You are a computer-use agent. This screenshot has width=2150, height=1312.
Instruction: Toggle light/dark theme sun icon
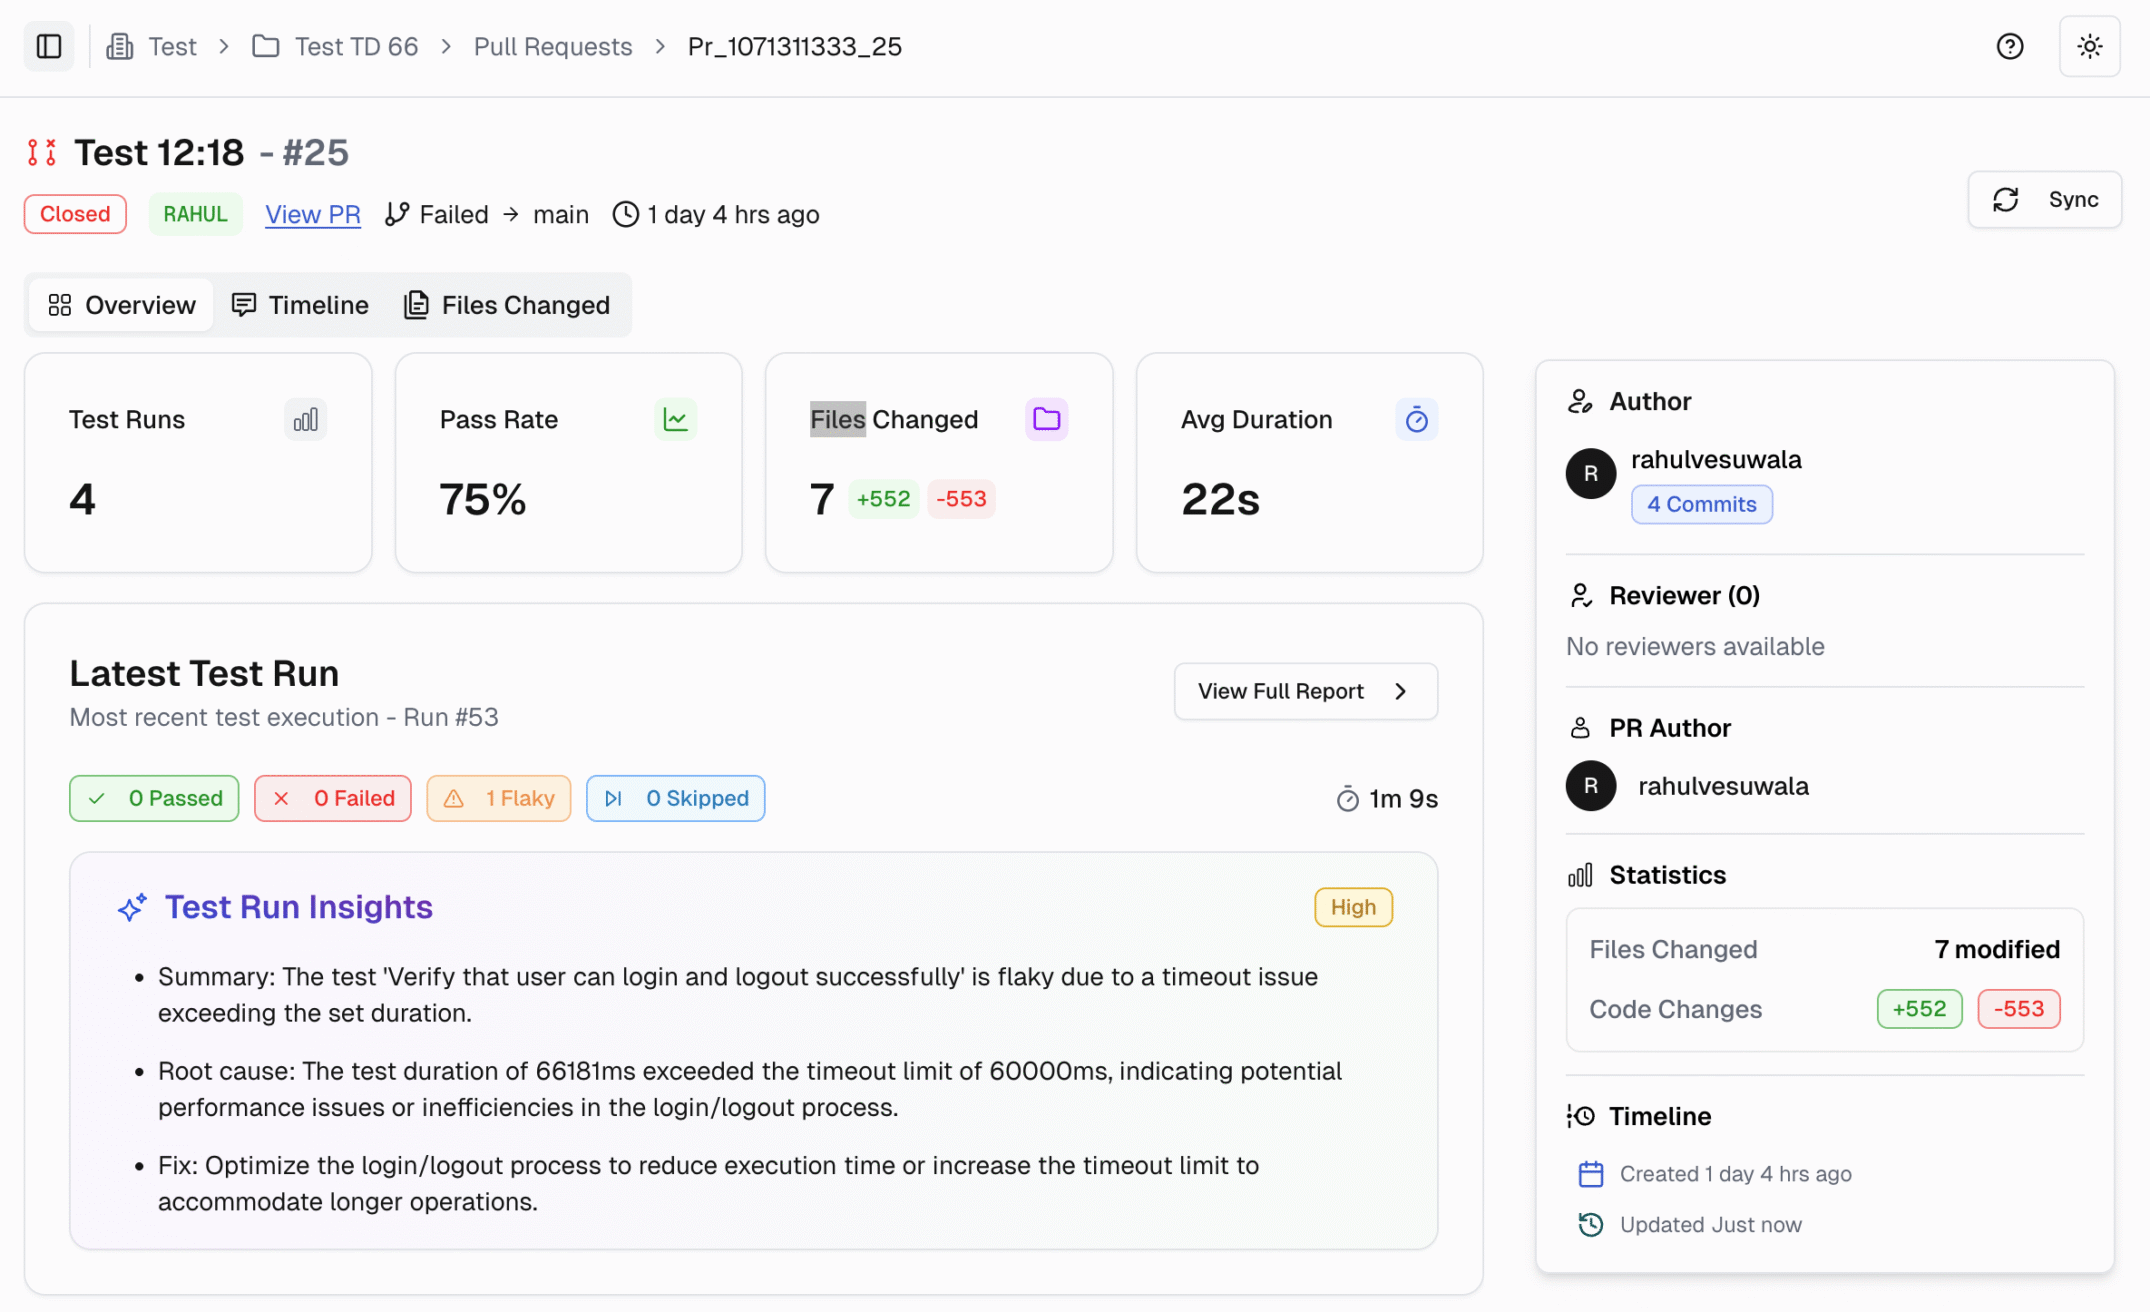coord(2089,46)
